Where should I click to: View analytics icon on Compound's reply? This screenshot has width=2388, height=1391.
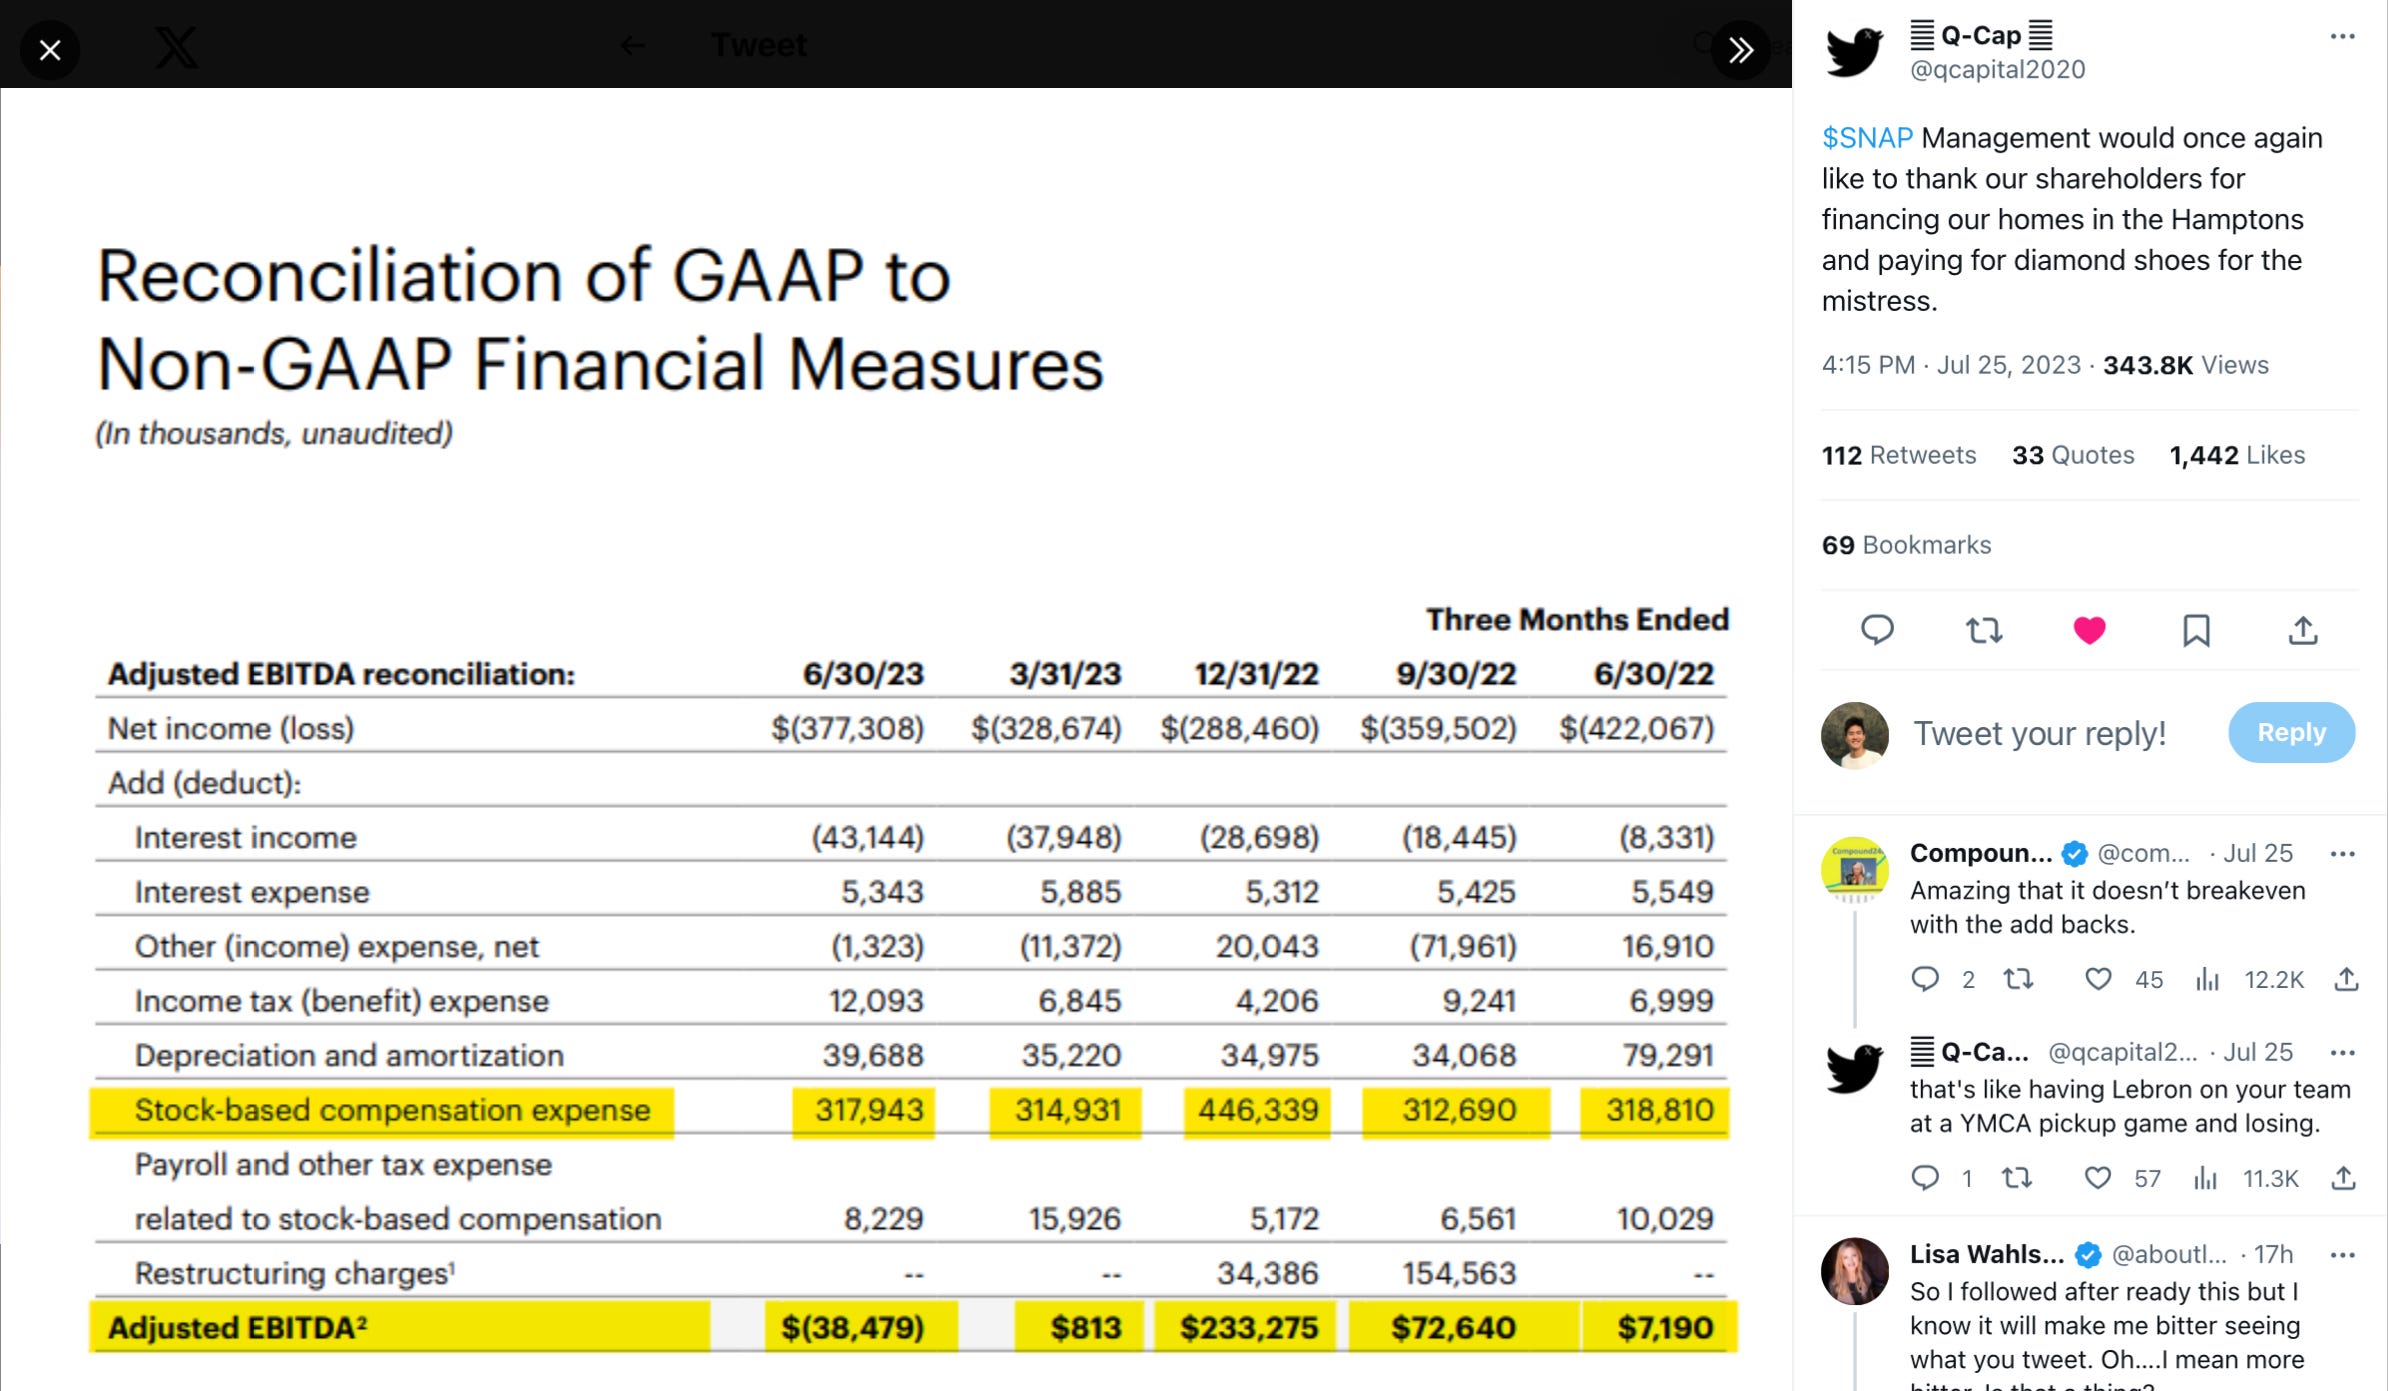(2207, 979)
